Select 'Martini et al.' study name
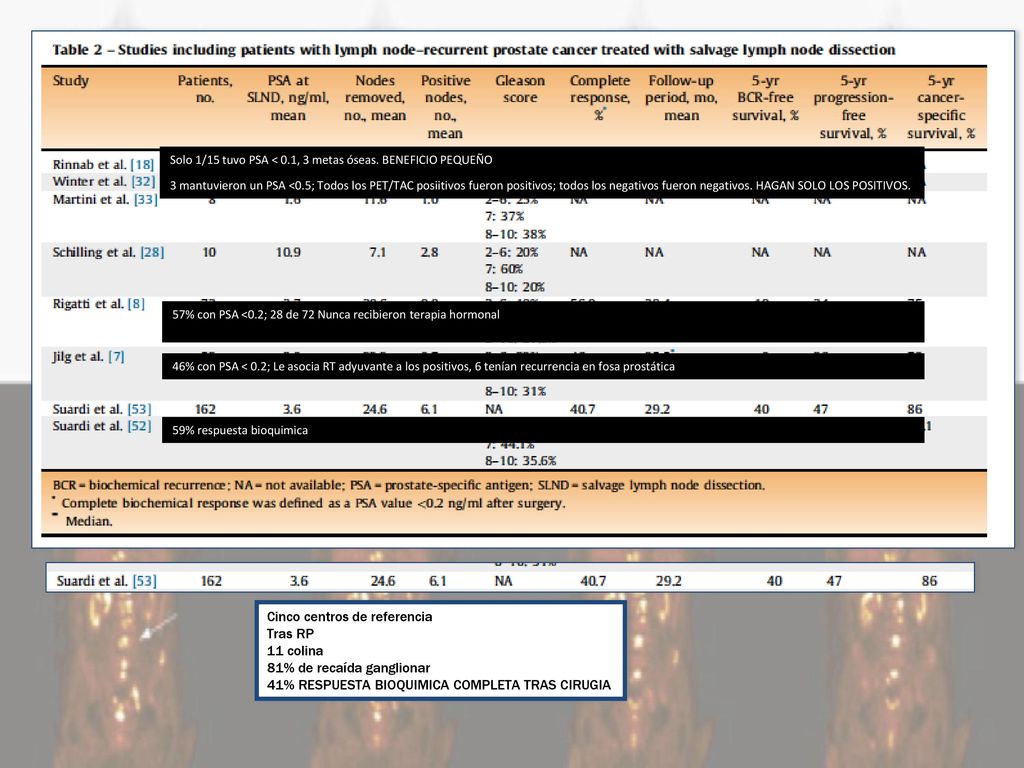The image size is (1024, 768). [91, 199]
